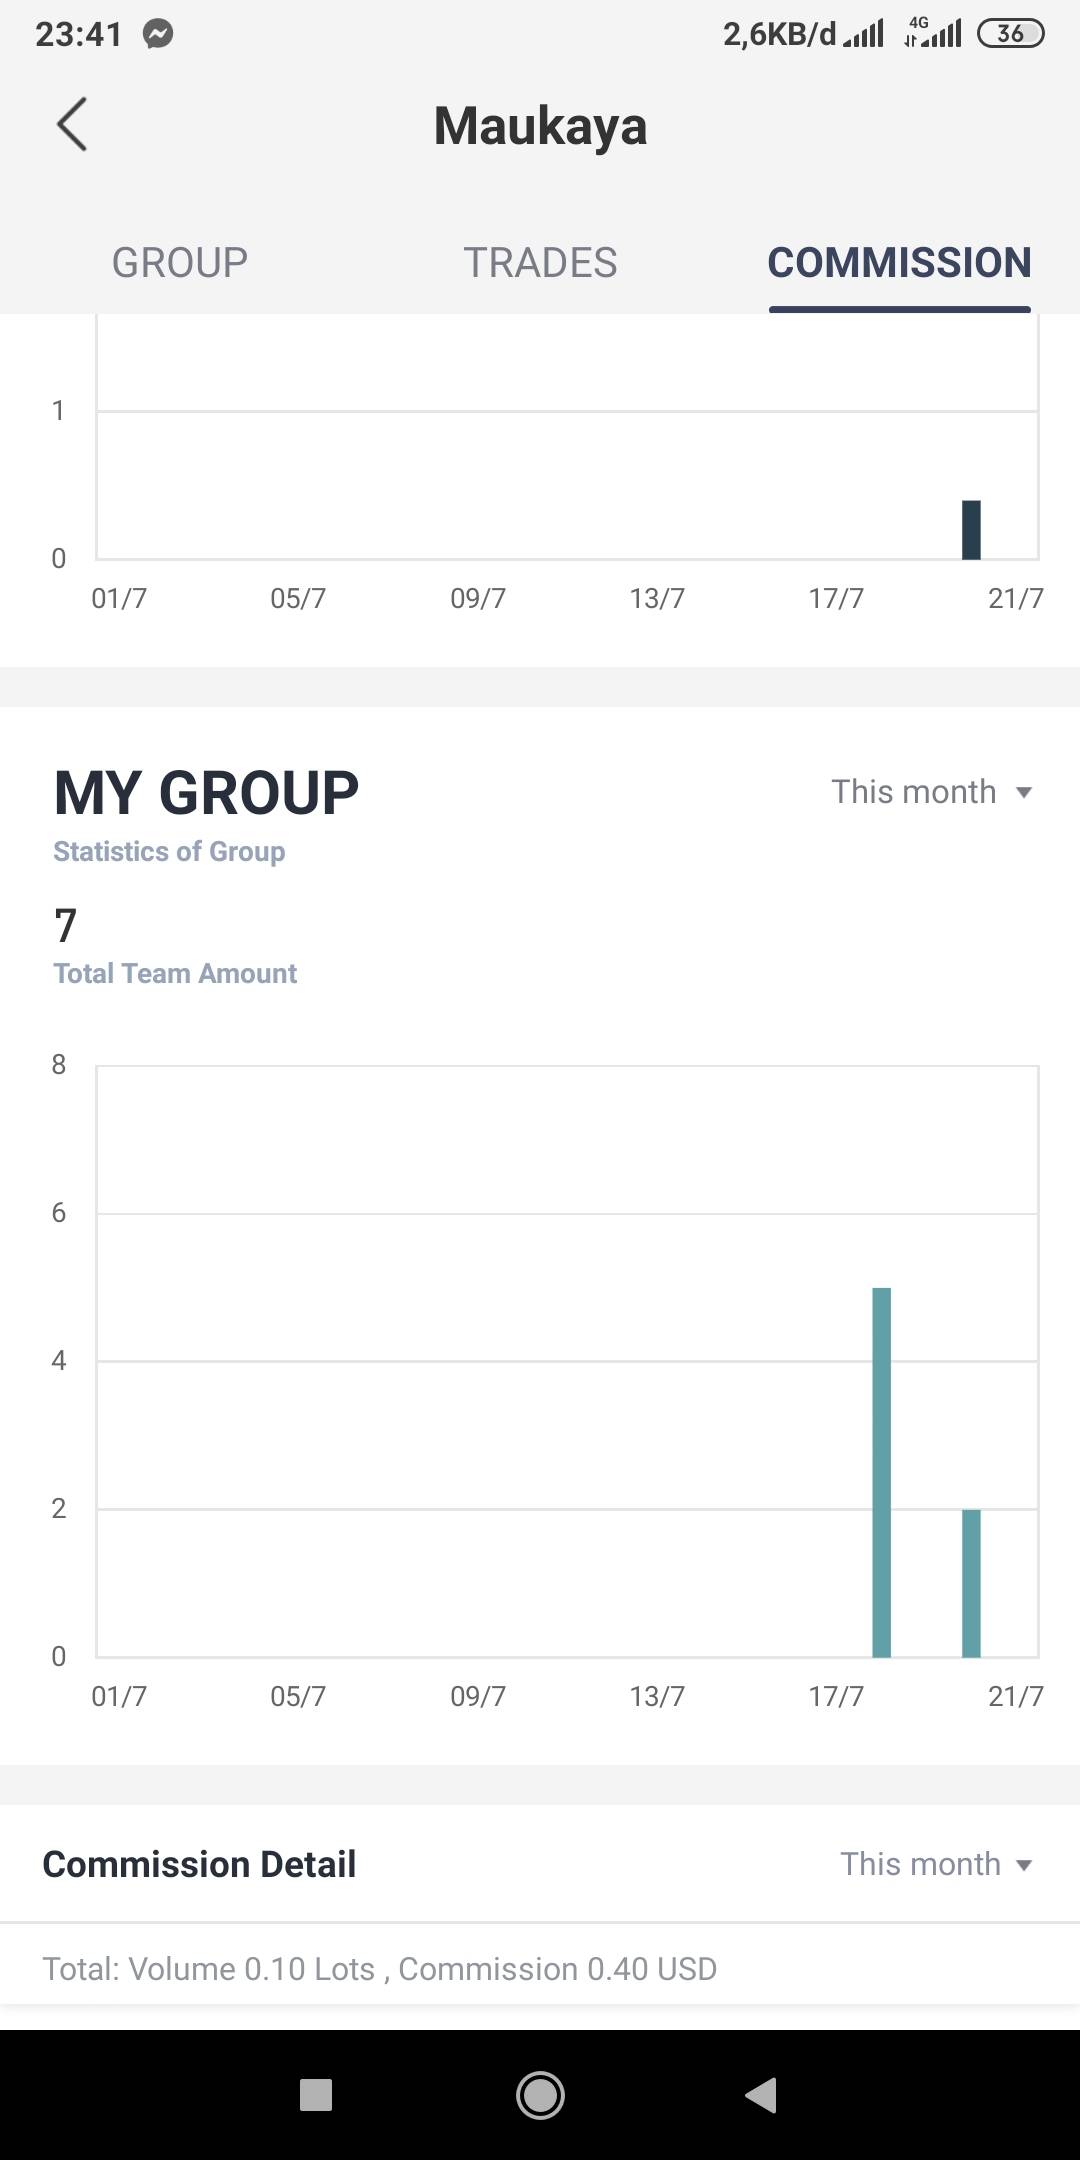1080x2160 pixels.
Task: Open the TRADES tab
Action: click(540, 263)
